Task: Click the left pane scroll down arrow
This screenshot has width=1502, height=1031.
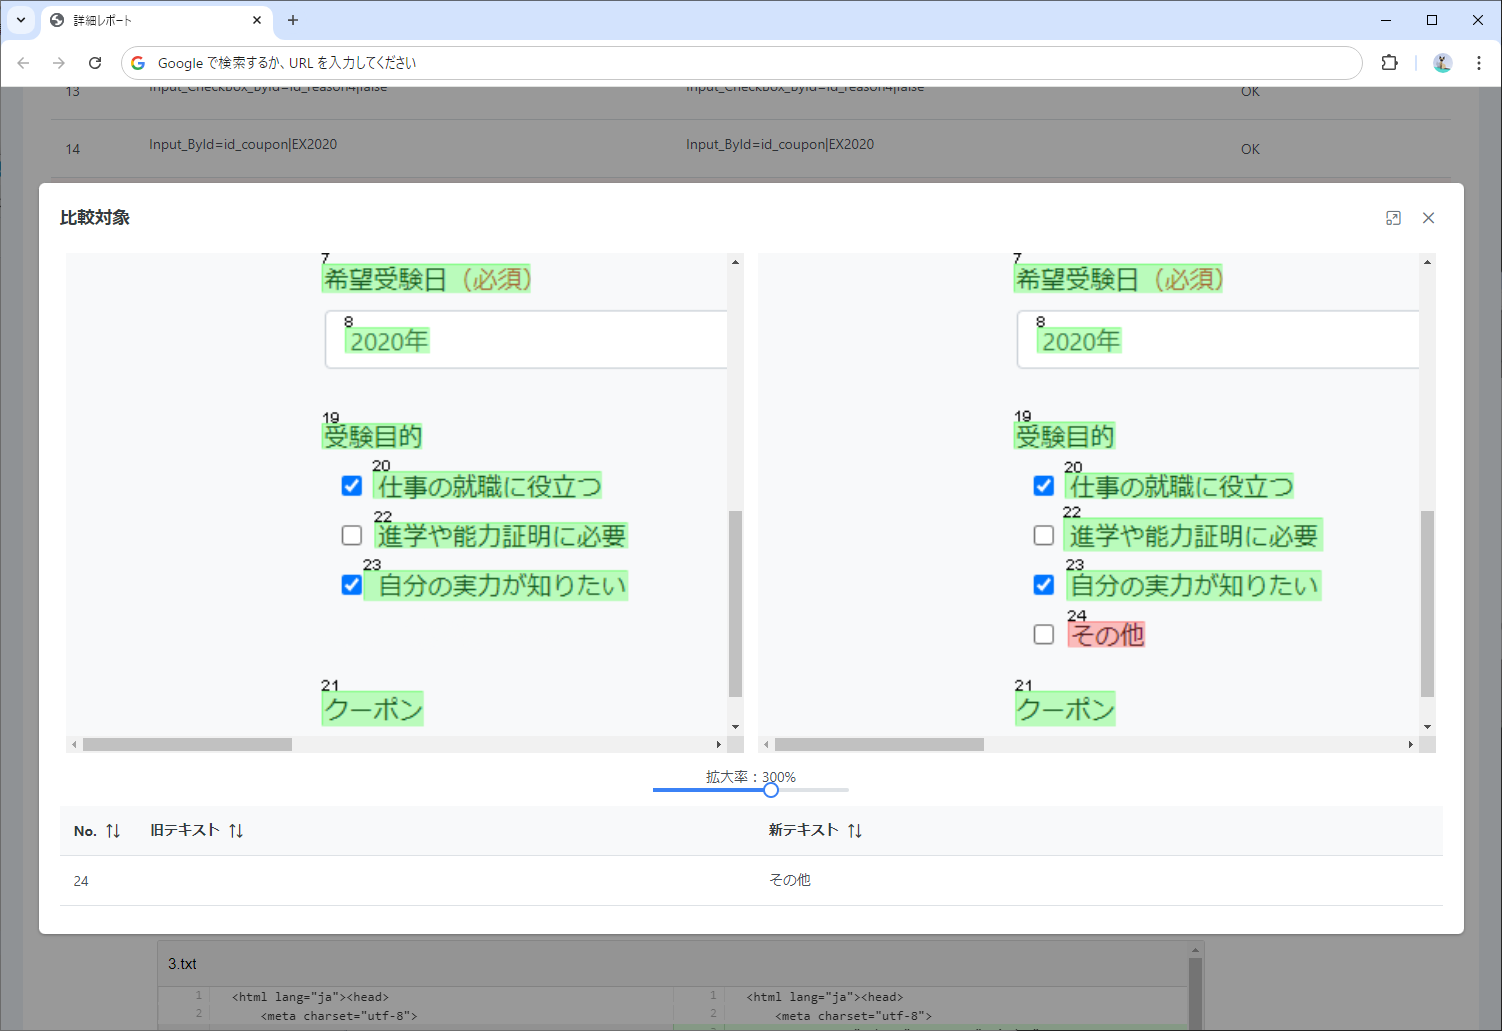Action: [736, 727]
